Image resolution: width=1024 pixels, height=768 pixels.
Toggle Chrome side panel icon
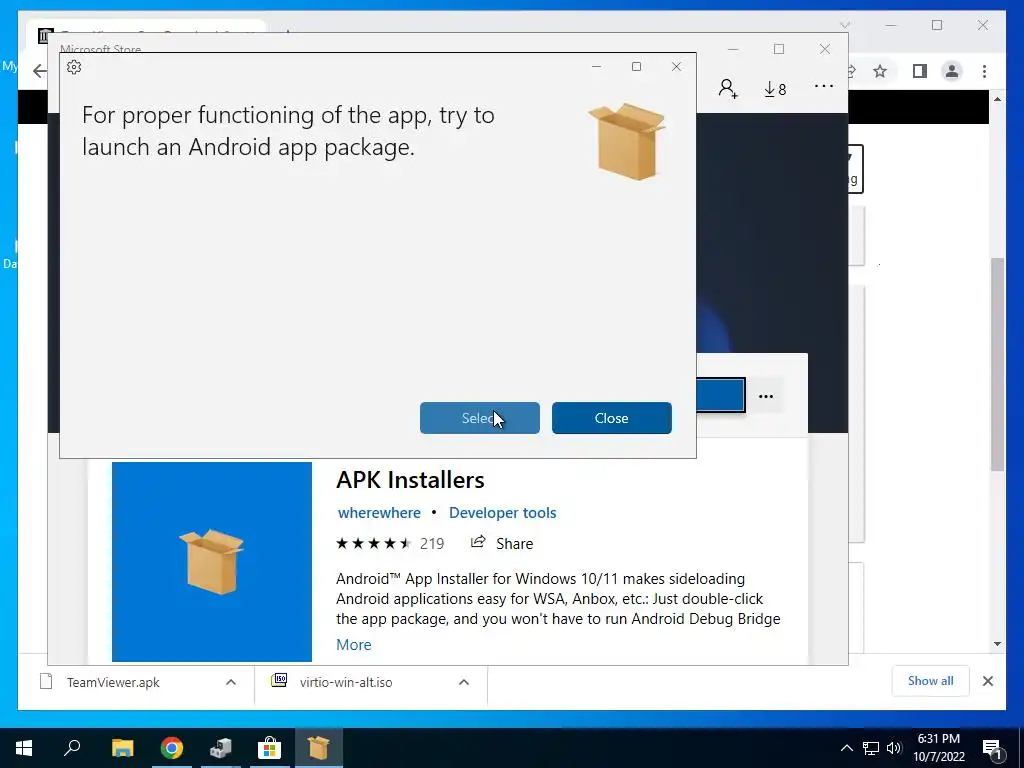point(920,71)
